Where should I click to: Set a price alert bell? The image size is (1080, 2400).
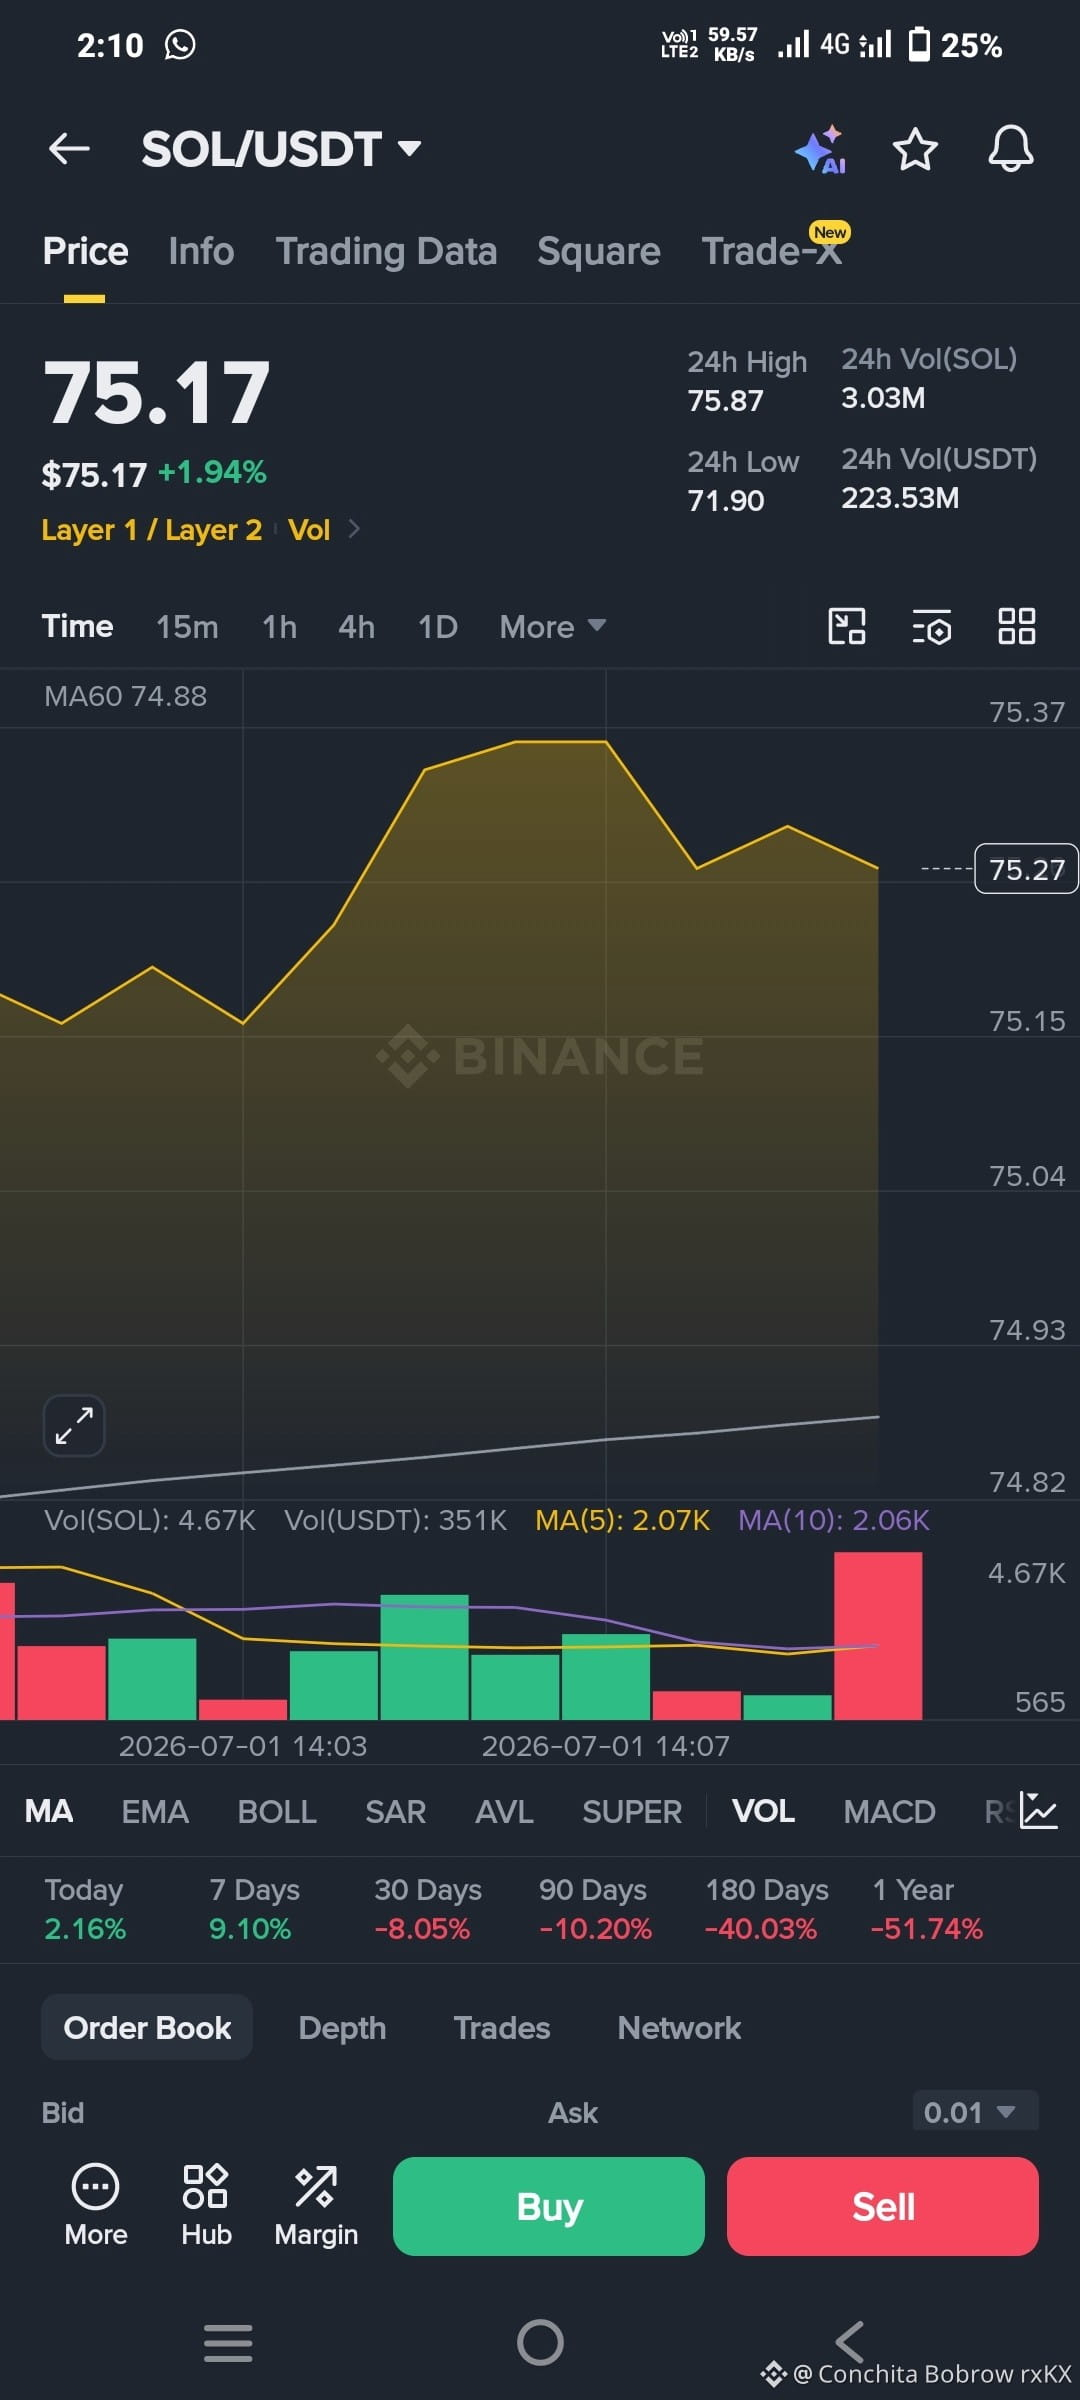1011,149
